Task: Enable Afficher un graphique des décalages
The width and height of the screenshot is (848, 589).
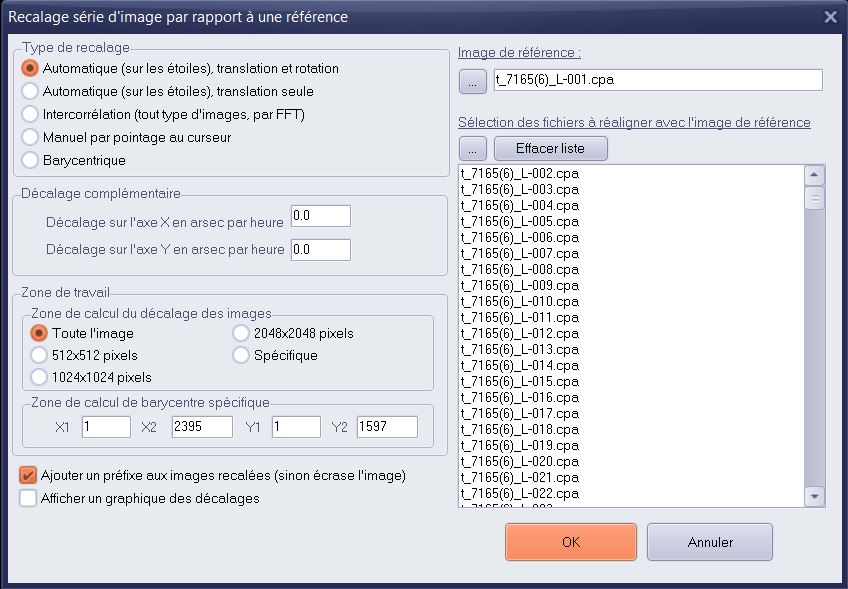Action: tap(28, 498)
